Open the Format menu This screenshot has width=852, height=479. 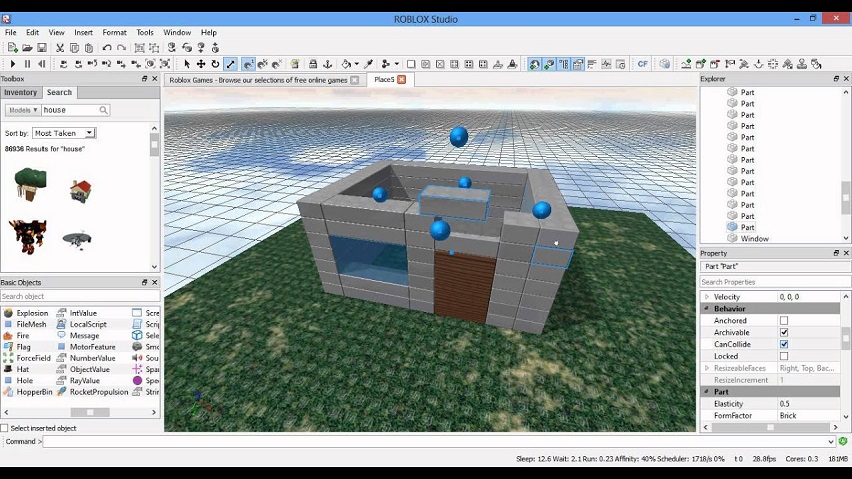pyautogui.click(x=115, y=33)
